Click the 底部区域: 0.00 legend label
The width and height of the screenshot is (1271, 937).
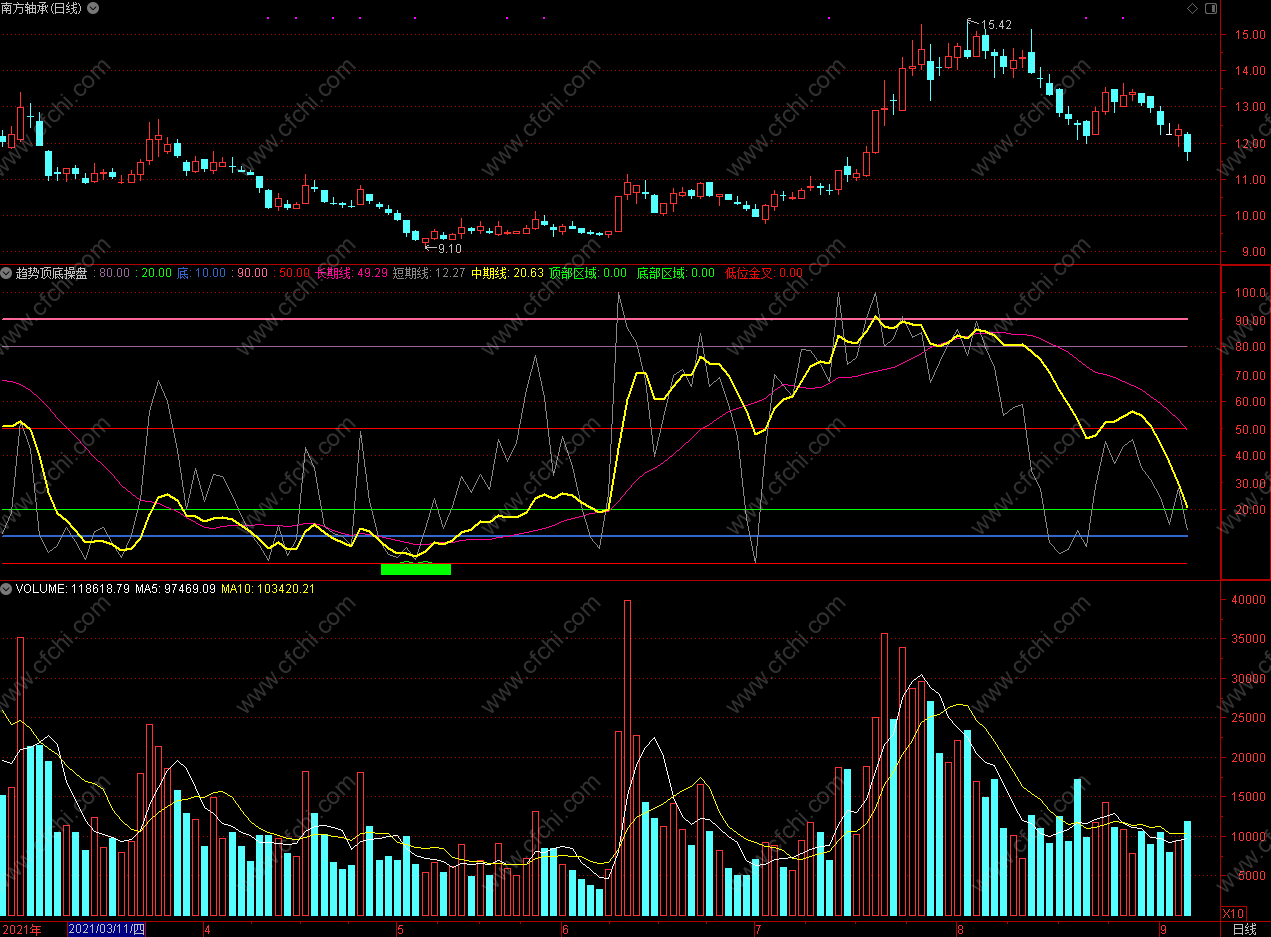pyautogui.click(x=676, y=272)
